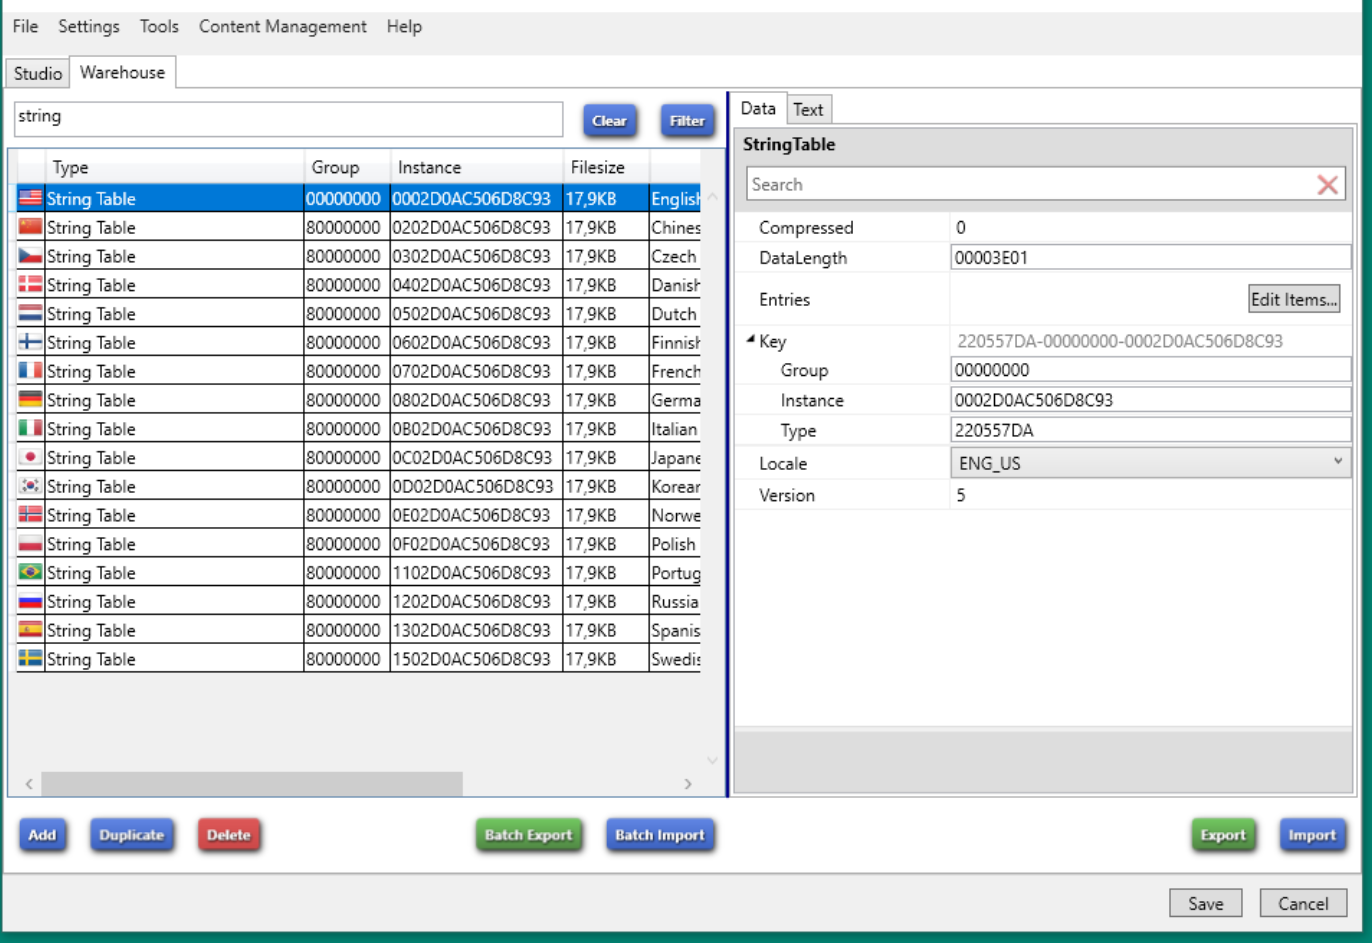Click the Save button
This screenshot has height=943, width=1372.
(x=1205, y=903)
